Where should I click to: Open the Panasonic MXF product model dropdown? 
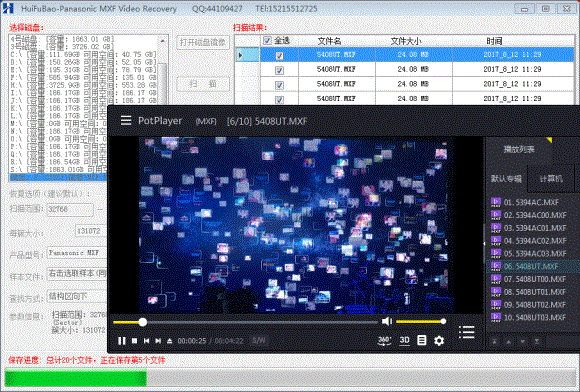[x=77, y=253]
